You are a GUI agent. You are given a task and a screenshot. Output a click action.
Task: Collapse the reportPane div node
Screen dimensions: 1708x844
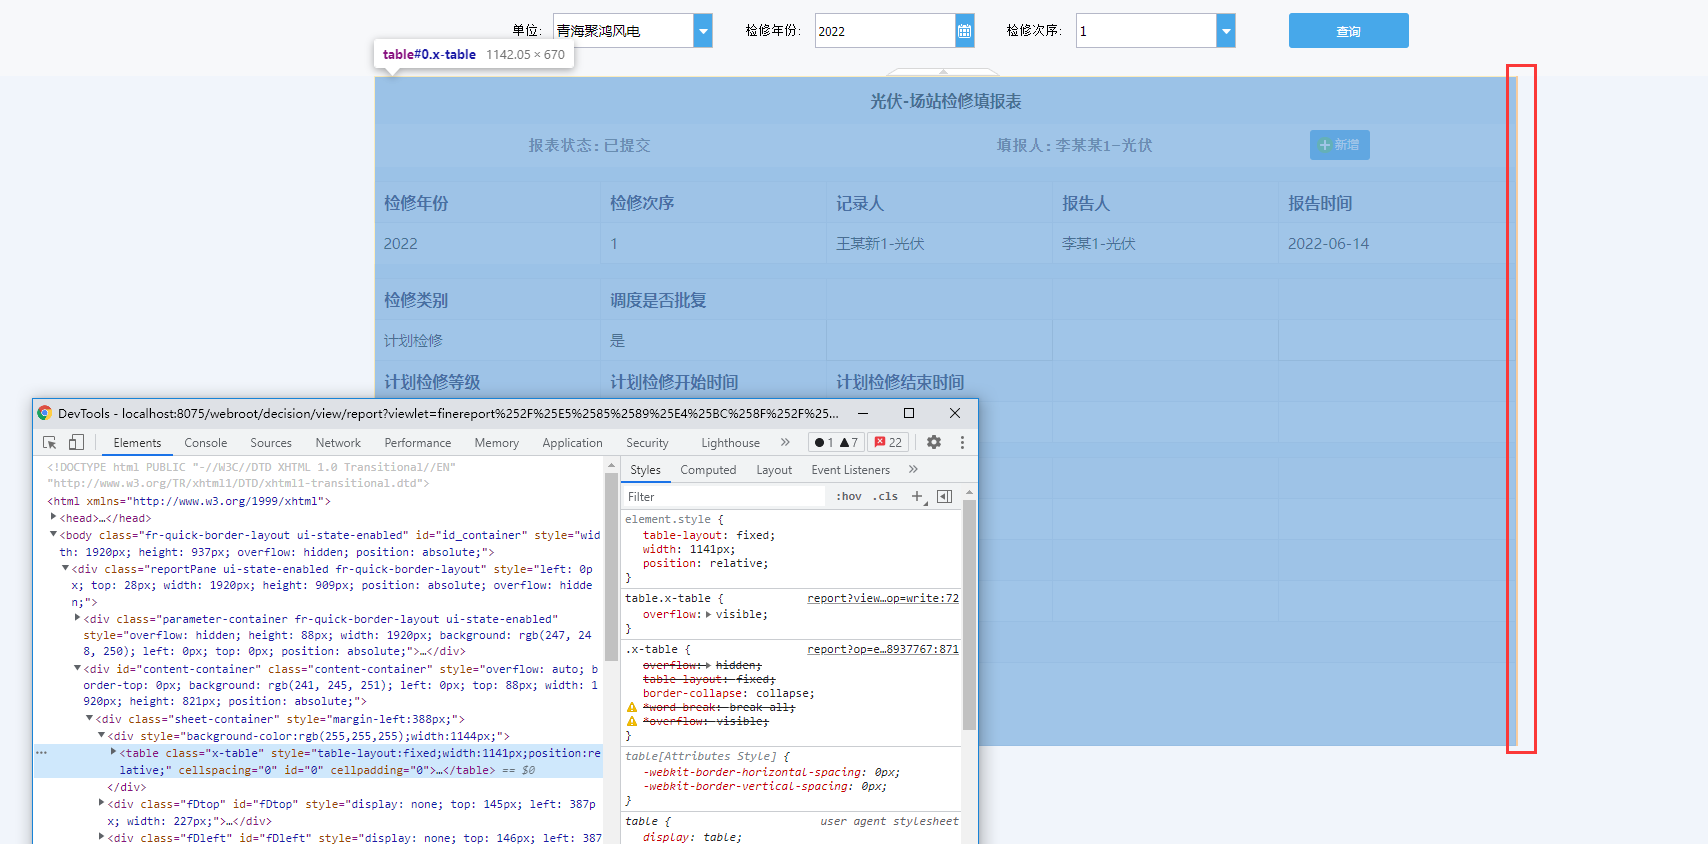pos(65,568)
